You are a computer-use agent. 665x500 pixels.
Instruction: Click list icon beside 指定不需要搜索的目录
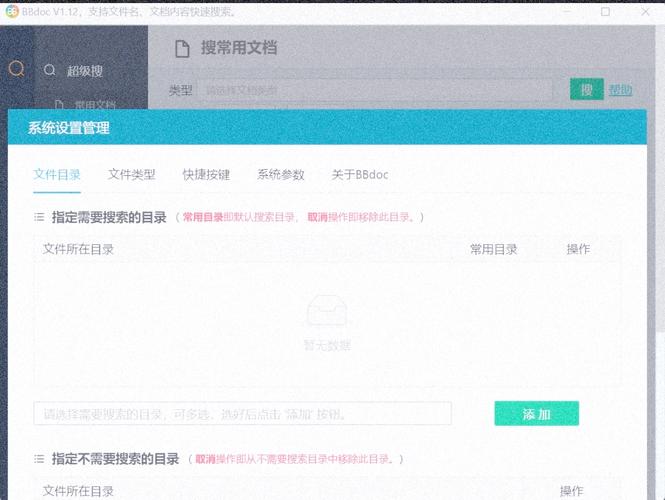[39, 459]
